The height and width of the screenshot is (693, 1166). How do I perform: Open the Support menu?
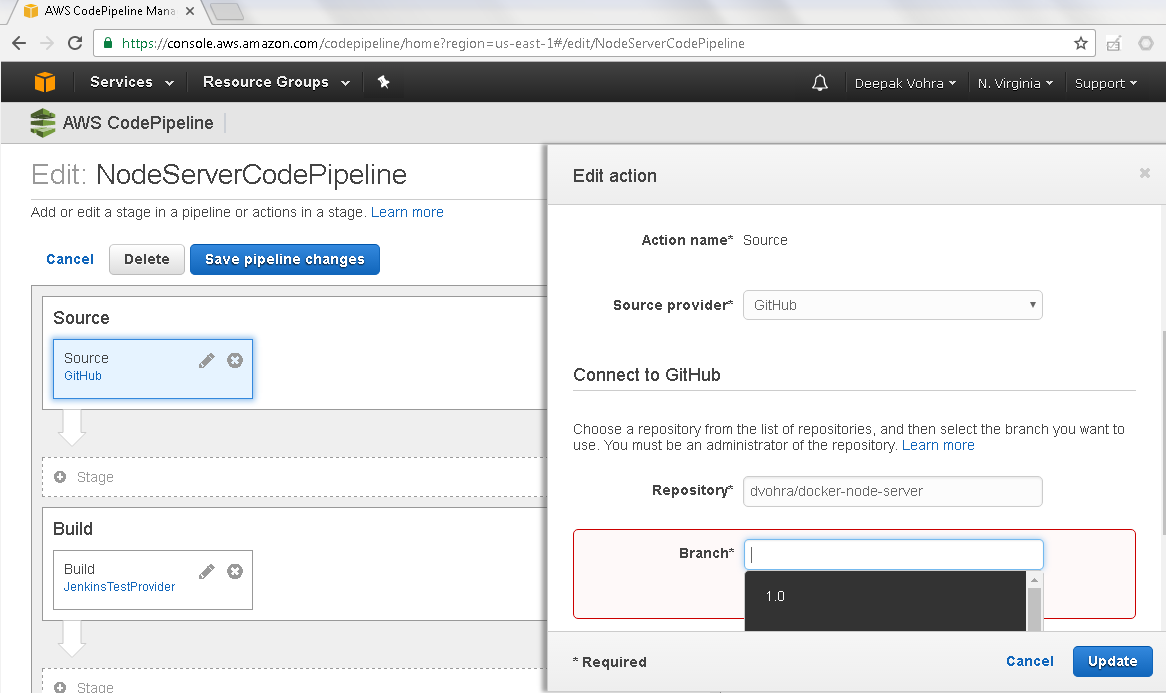tap(1106, 83)
